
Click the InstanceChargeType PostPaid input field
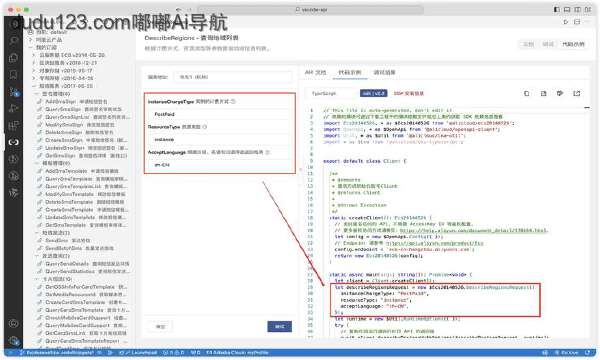coord(220,114)
